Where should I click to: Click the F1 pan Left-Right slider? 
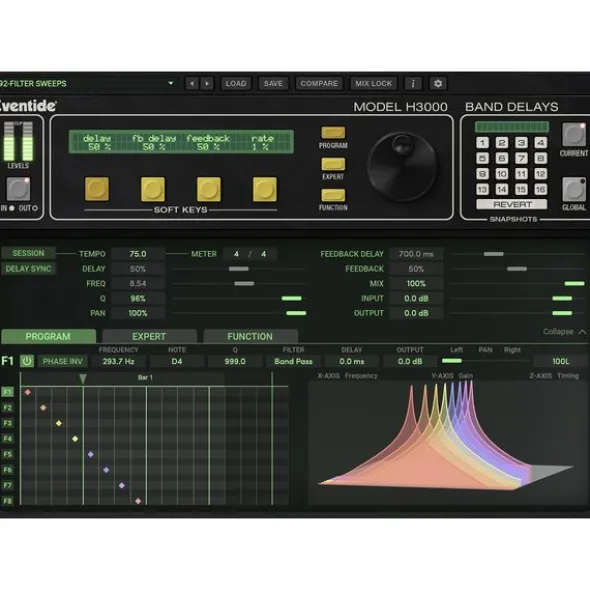pos(486,361)
